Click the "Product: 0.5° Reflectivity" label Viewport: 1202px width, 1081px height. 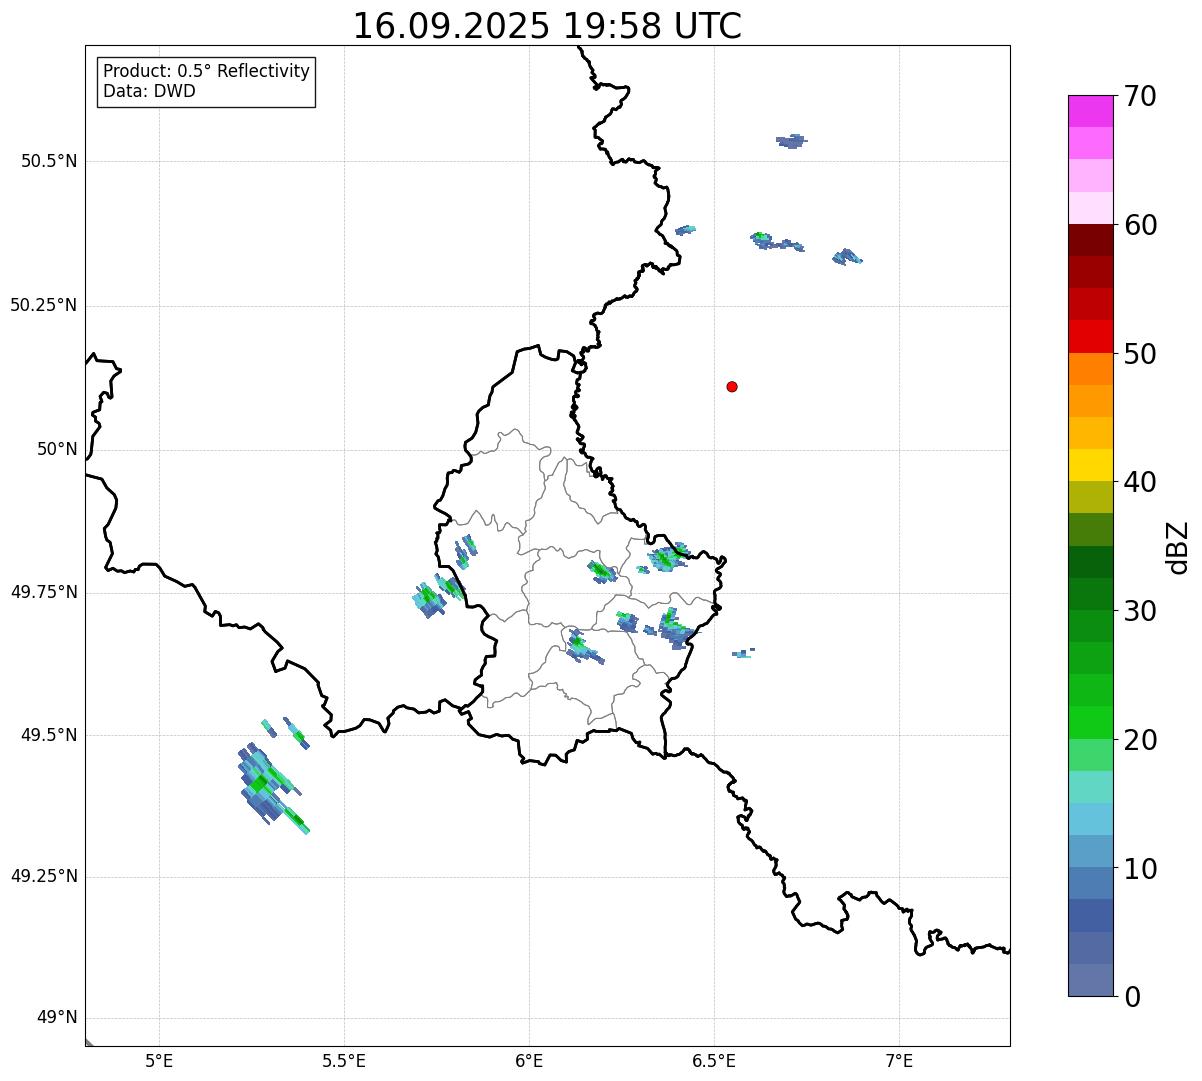[x=207, y=72]
